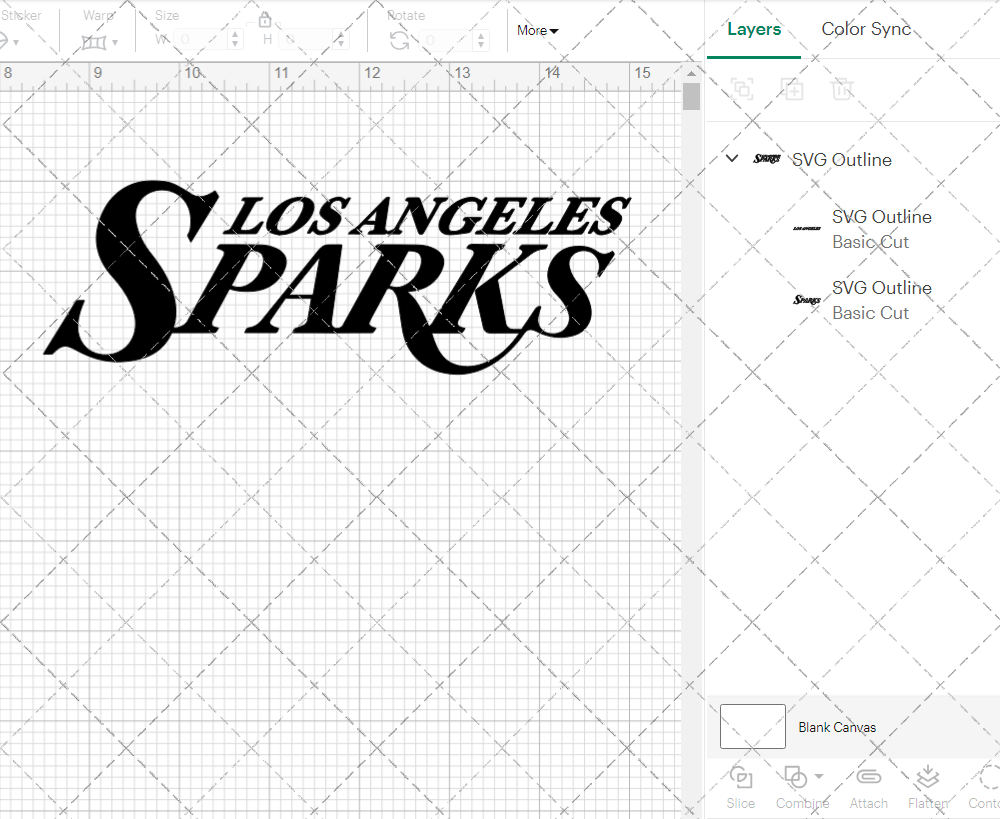1000x819 pixels.
Task: Switch to the Layers tab
Action: tap(754, 29)
